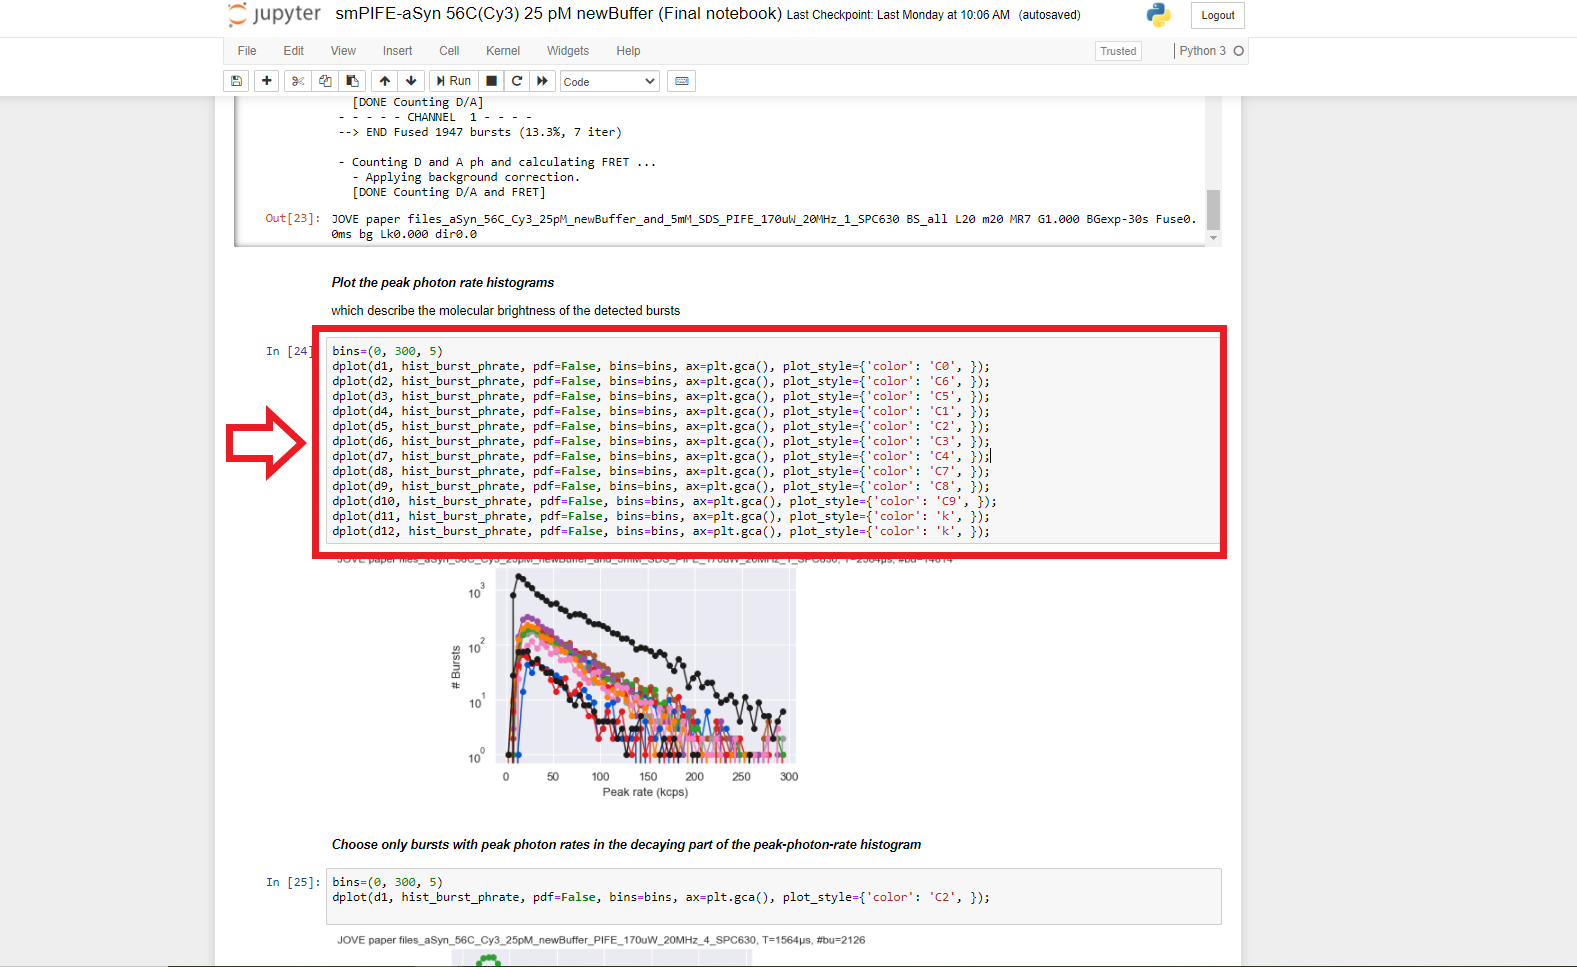Paste cells below using the toolbar icon
This screenshot has width=1577, height=967.
pyautogui.click(x=352, y=81)
